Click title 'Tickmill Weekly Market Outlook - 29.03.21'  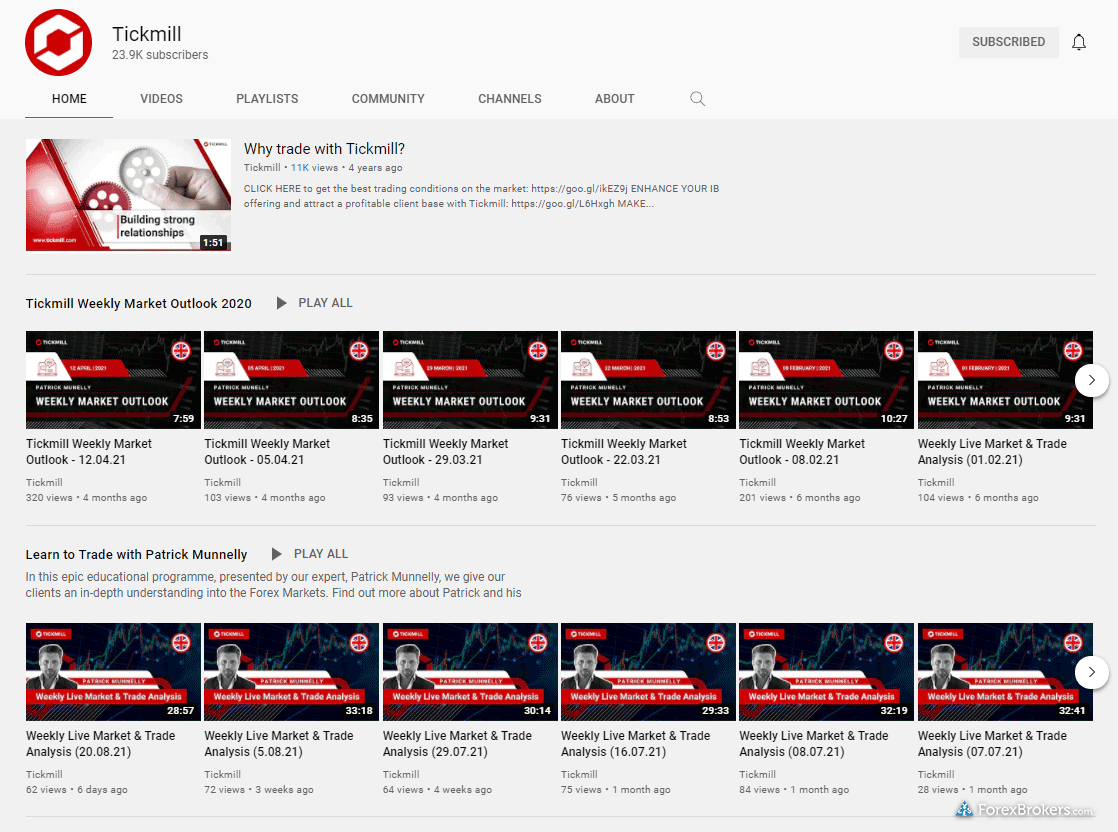click(x=446, y=452)
